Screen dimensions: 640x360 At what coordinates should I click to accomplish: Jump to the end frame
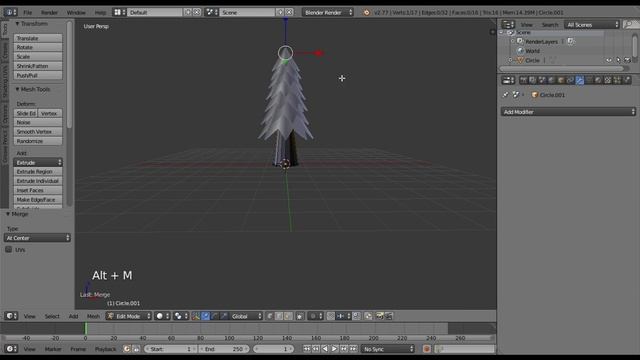353,349
